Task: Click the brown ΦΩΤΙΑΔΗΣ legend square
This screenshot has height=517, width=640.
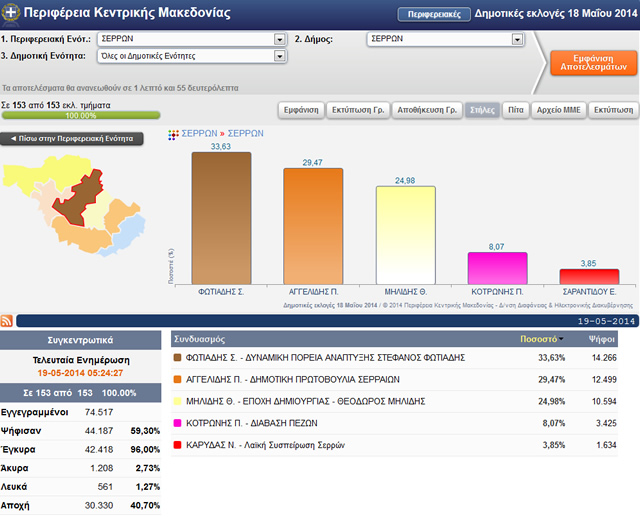Action: (x=178, y=357)
